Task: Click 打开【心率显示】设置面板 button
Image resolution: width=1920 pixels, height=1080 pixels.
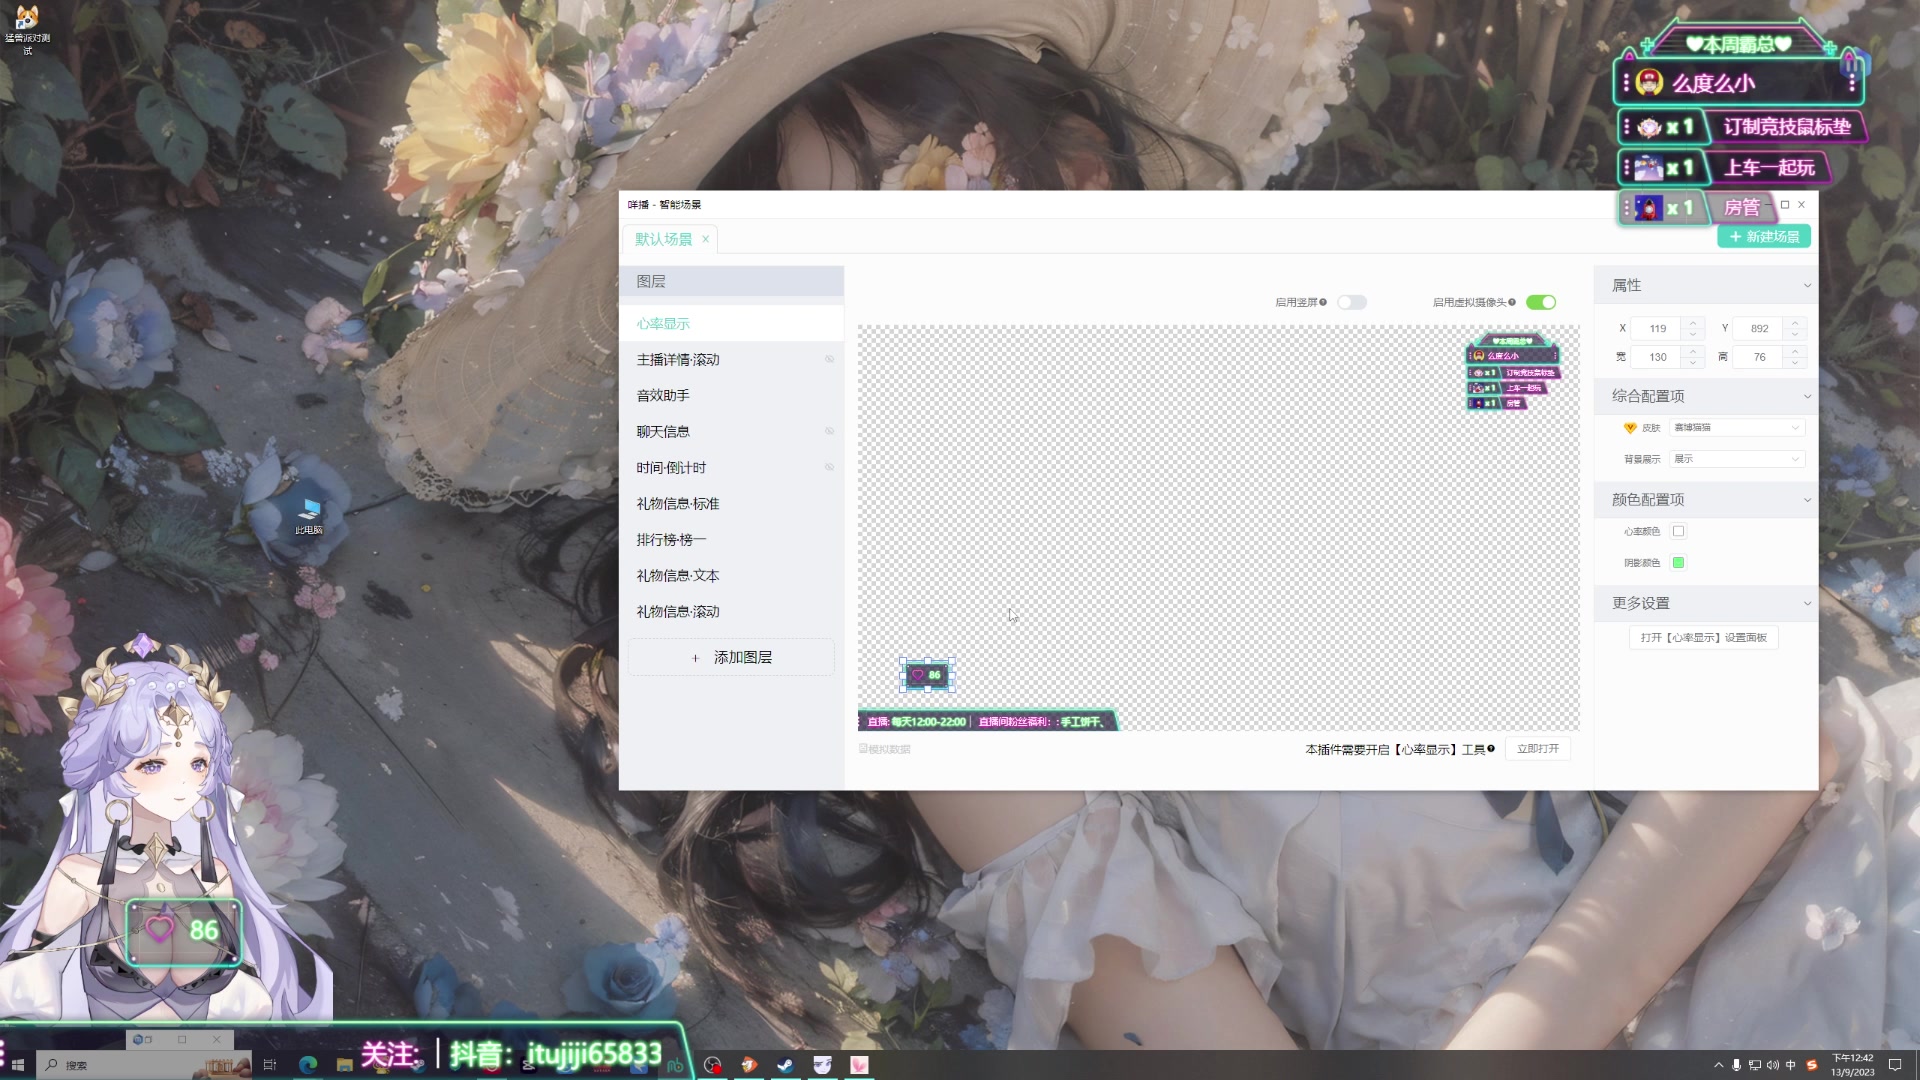Action: (1703, 638)
